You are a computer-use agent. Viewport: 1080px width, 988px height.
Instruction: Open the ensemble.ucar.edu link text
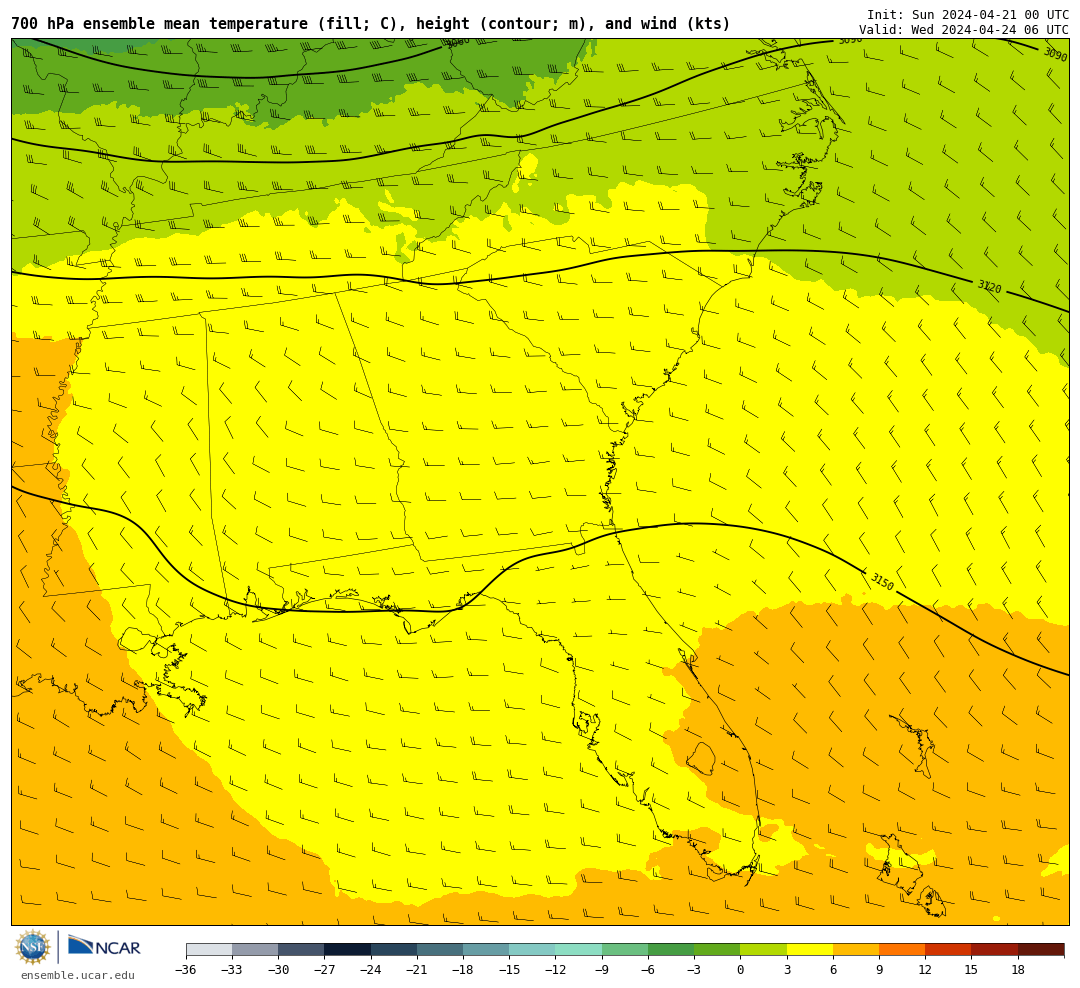[x=78, y=975]
